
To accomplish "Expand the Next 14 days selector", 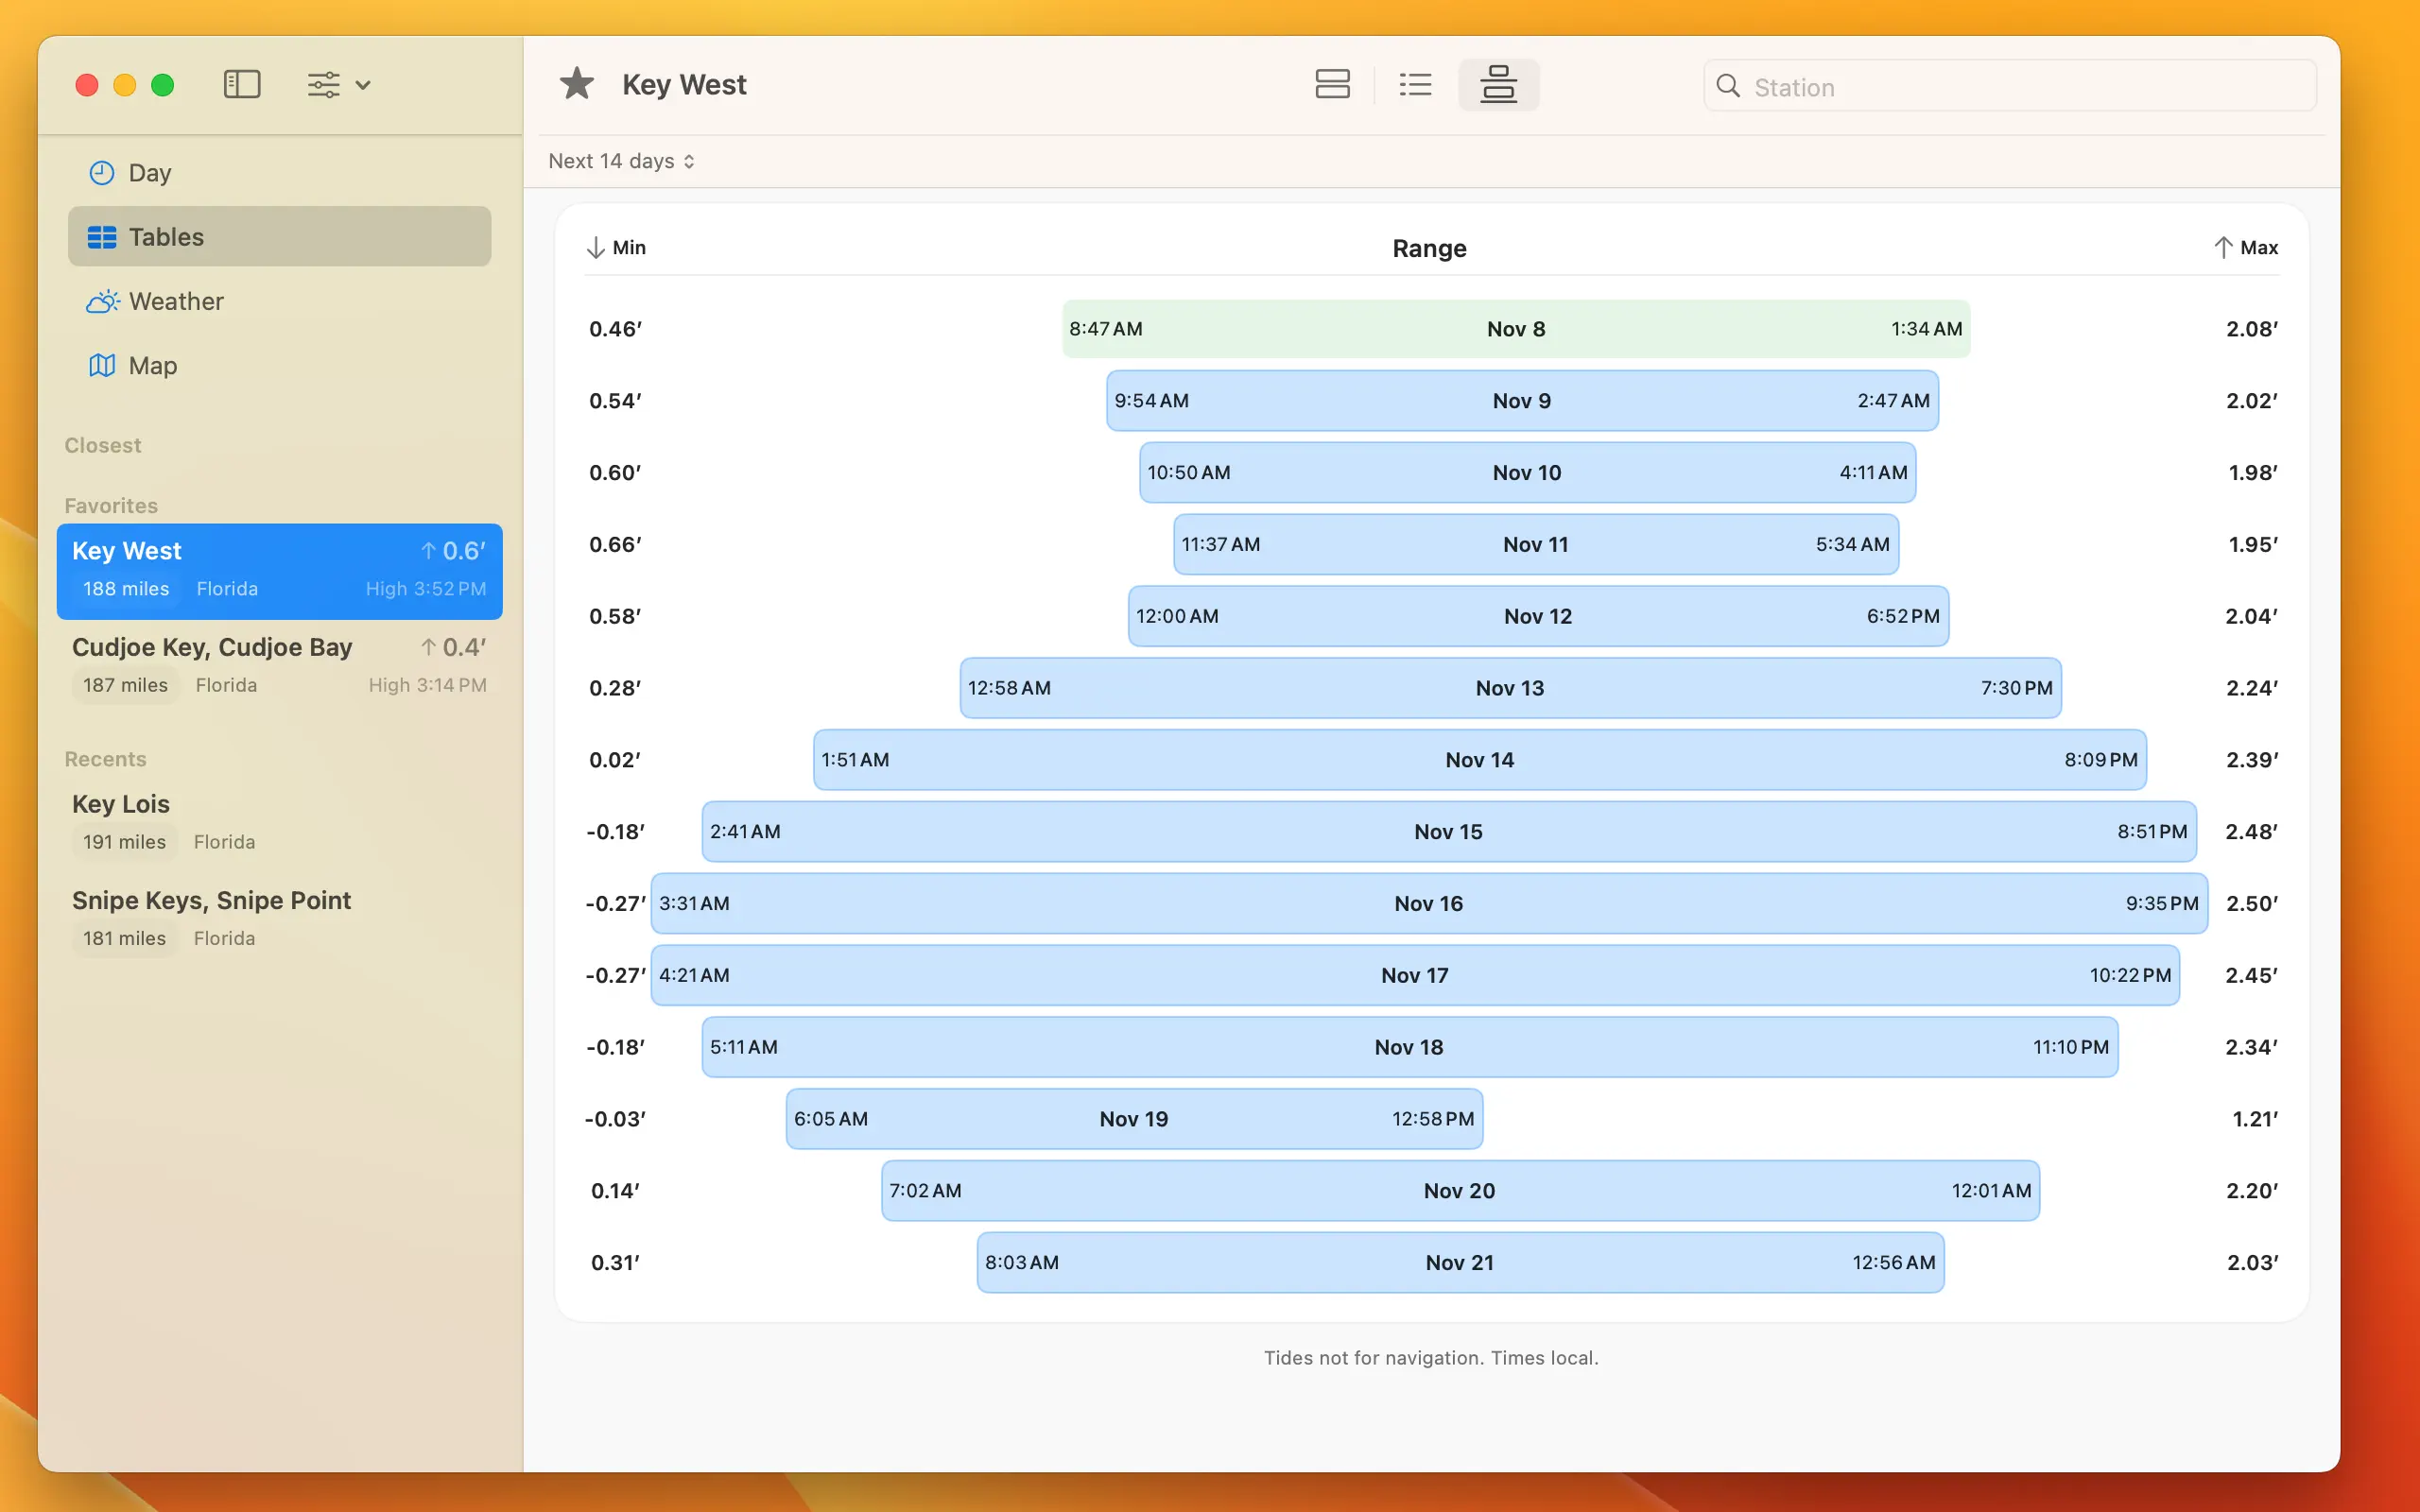I will tap(621, 161).
